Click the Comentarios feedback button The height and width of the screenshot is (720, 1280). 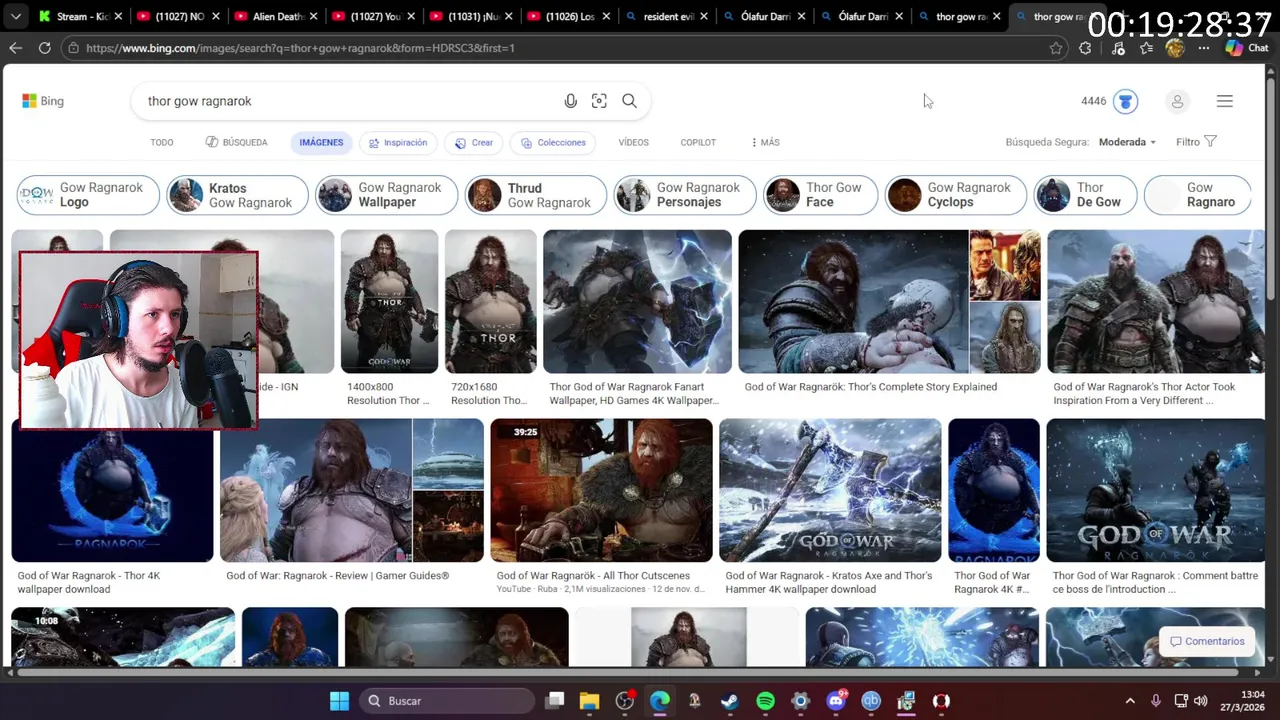point(1207,641)
